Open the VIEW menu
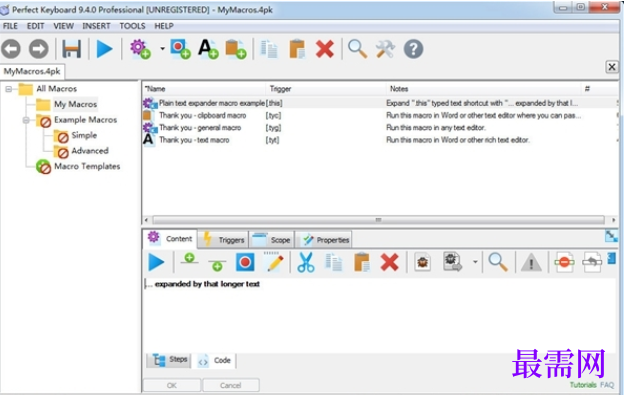This screenshot has width=624, height=395. [64, 26]
